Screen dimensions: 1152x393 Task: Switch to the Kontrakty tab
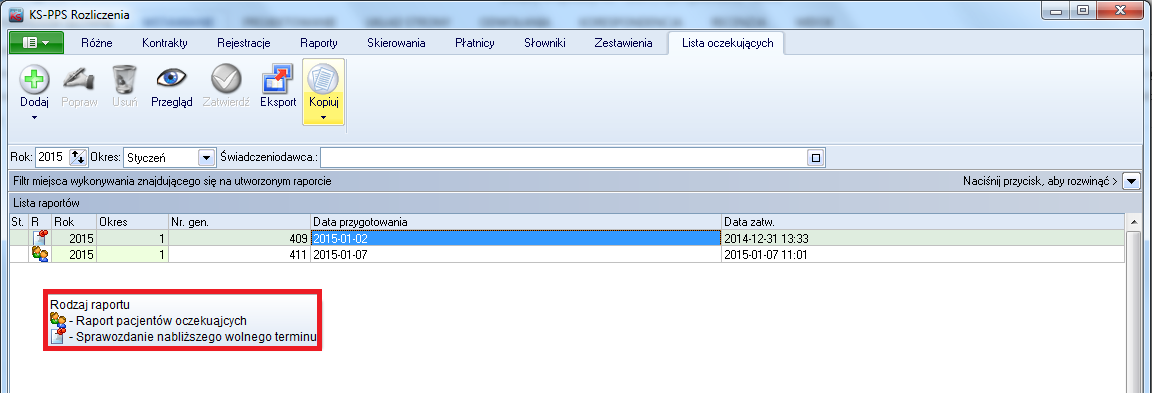(165, 43)
